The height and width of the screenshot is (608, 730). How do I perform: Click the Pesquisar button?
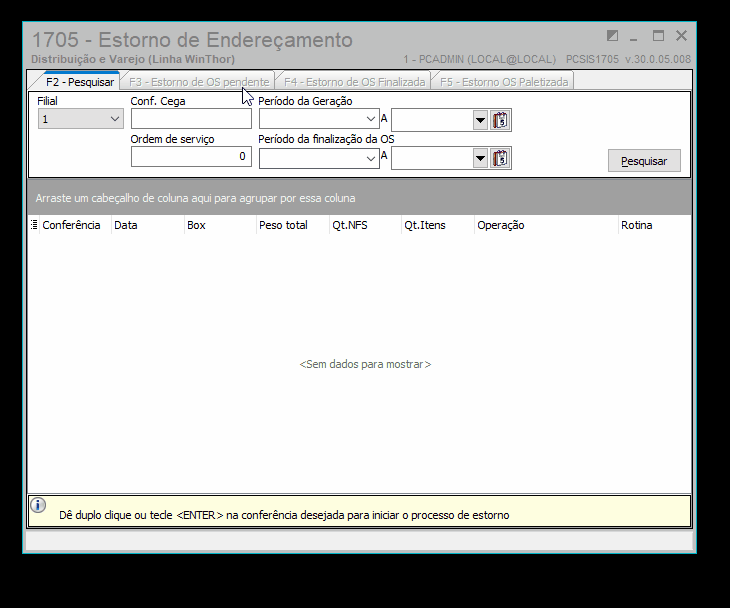644,161
